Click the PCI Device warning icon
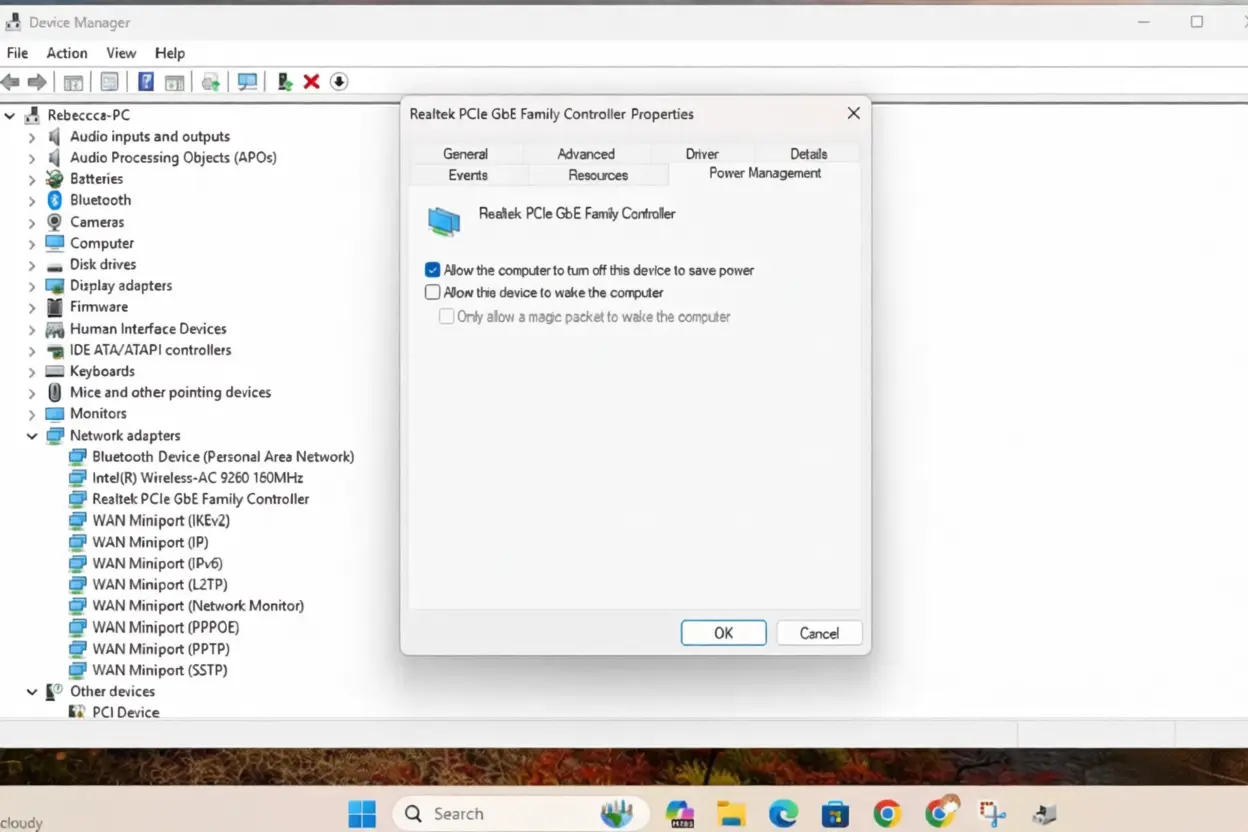 [x=77, y=712]
